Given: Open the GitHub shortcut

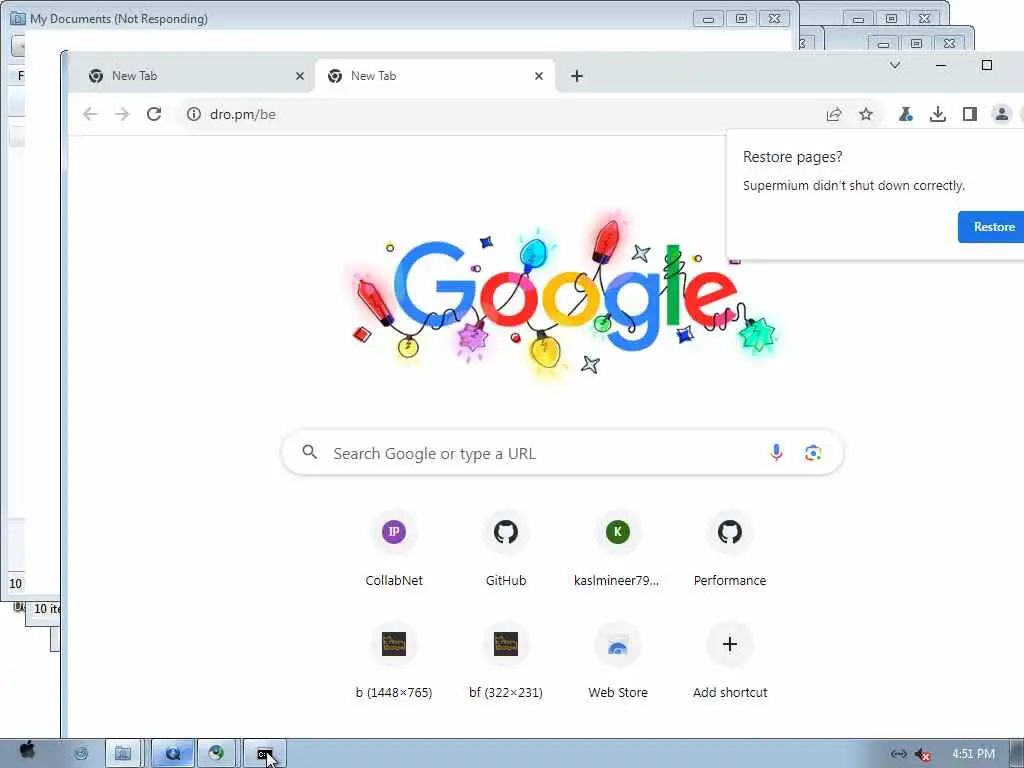Looking at the screenshot, I should click(506, 550).
